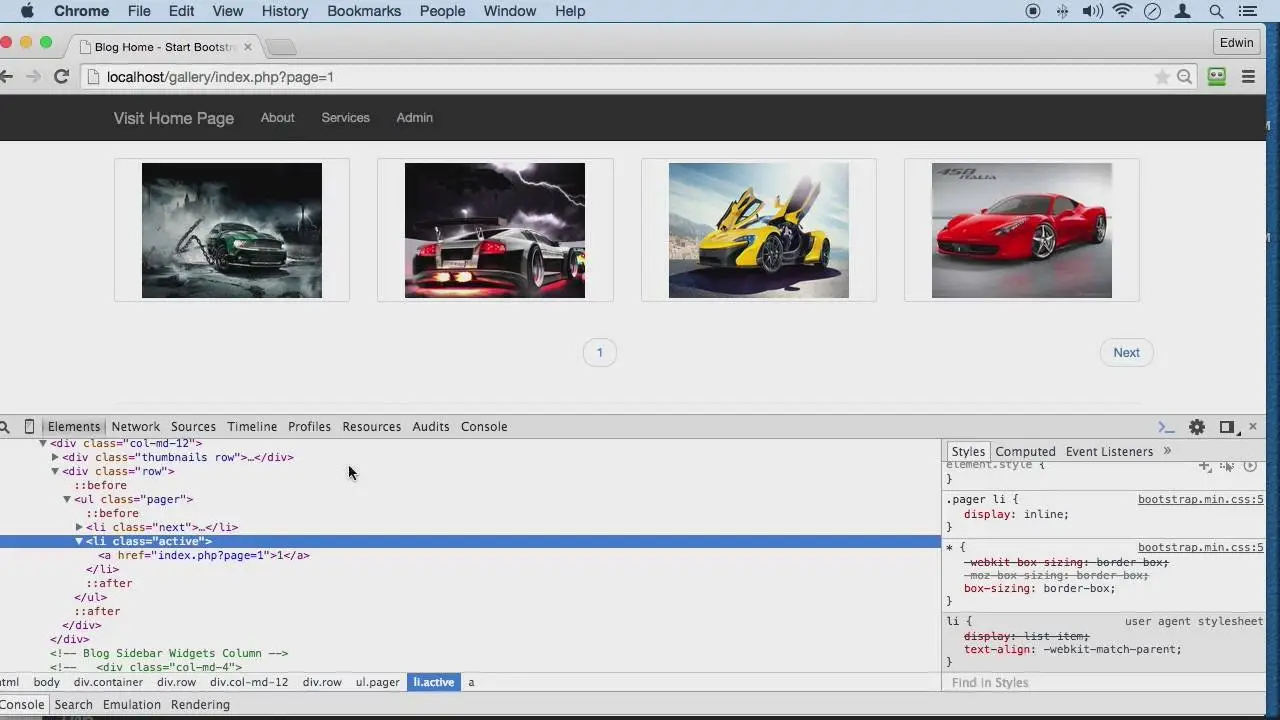
Task: Open Notification Center list icon
Action: [x=1248, y=11]
